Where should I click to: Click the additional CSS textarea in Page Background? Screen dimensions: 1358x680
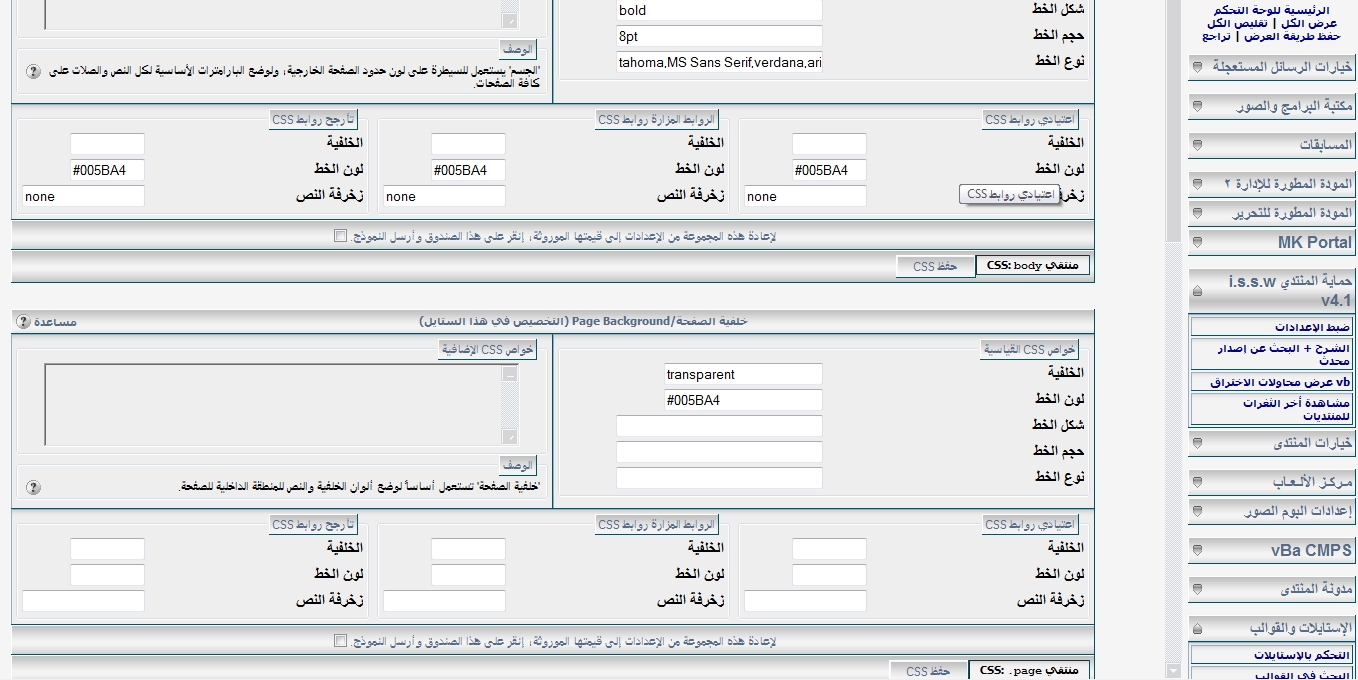(x=273, y=404)
